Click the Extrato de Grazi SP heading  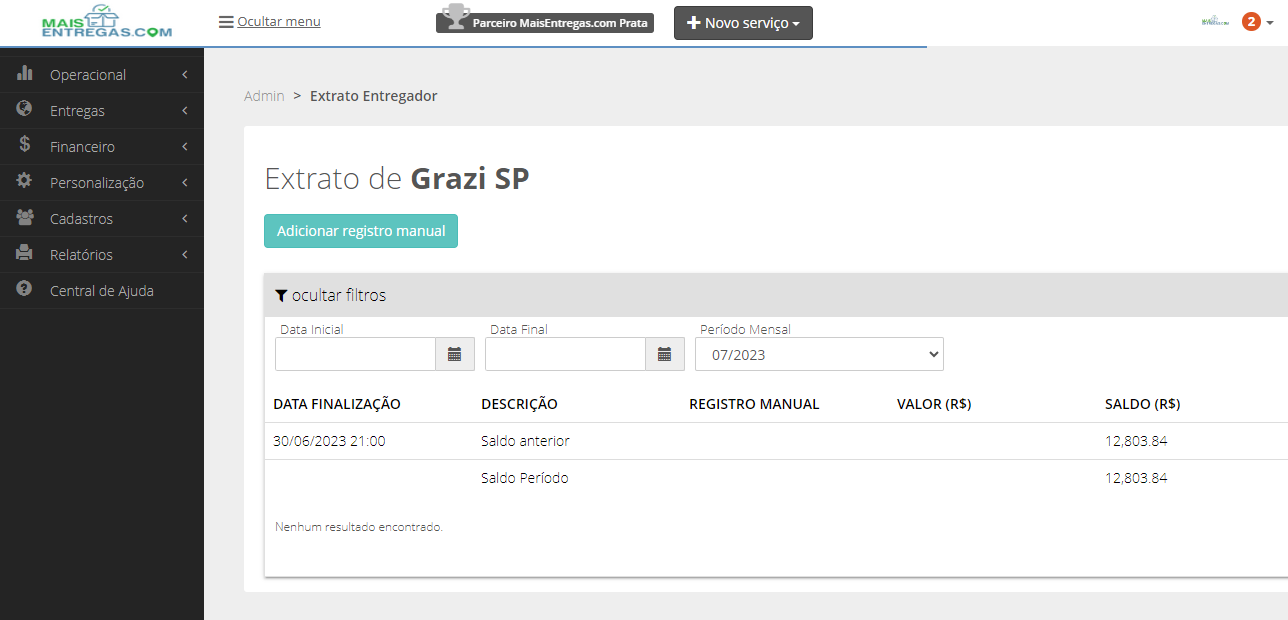(396, 179)
